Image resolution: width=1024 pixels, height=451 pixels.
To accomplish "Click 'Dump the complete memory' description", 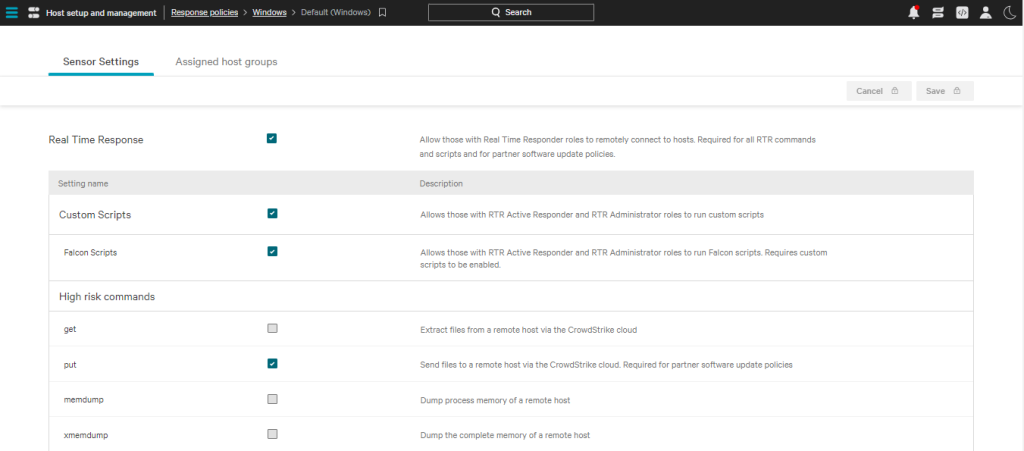I will 505,435.
